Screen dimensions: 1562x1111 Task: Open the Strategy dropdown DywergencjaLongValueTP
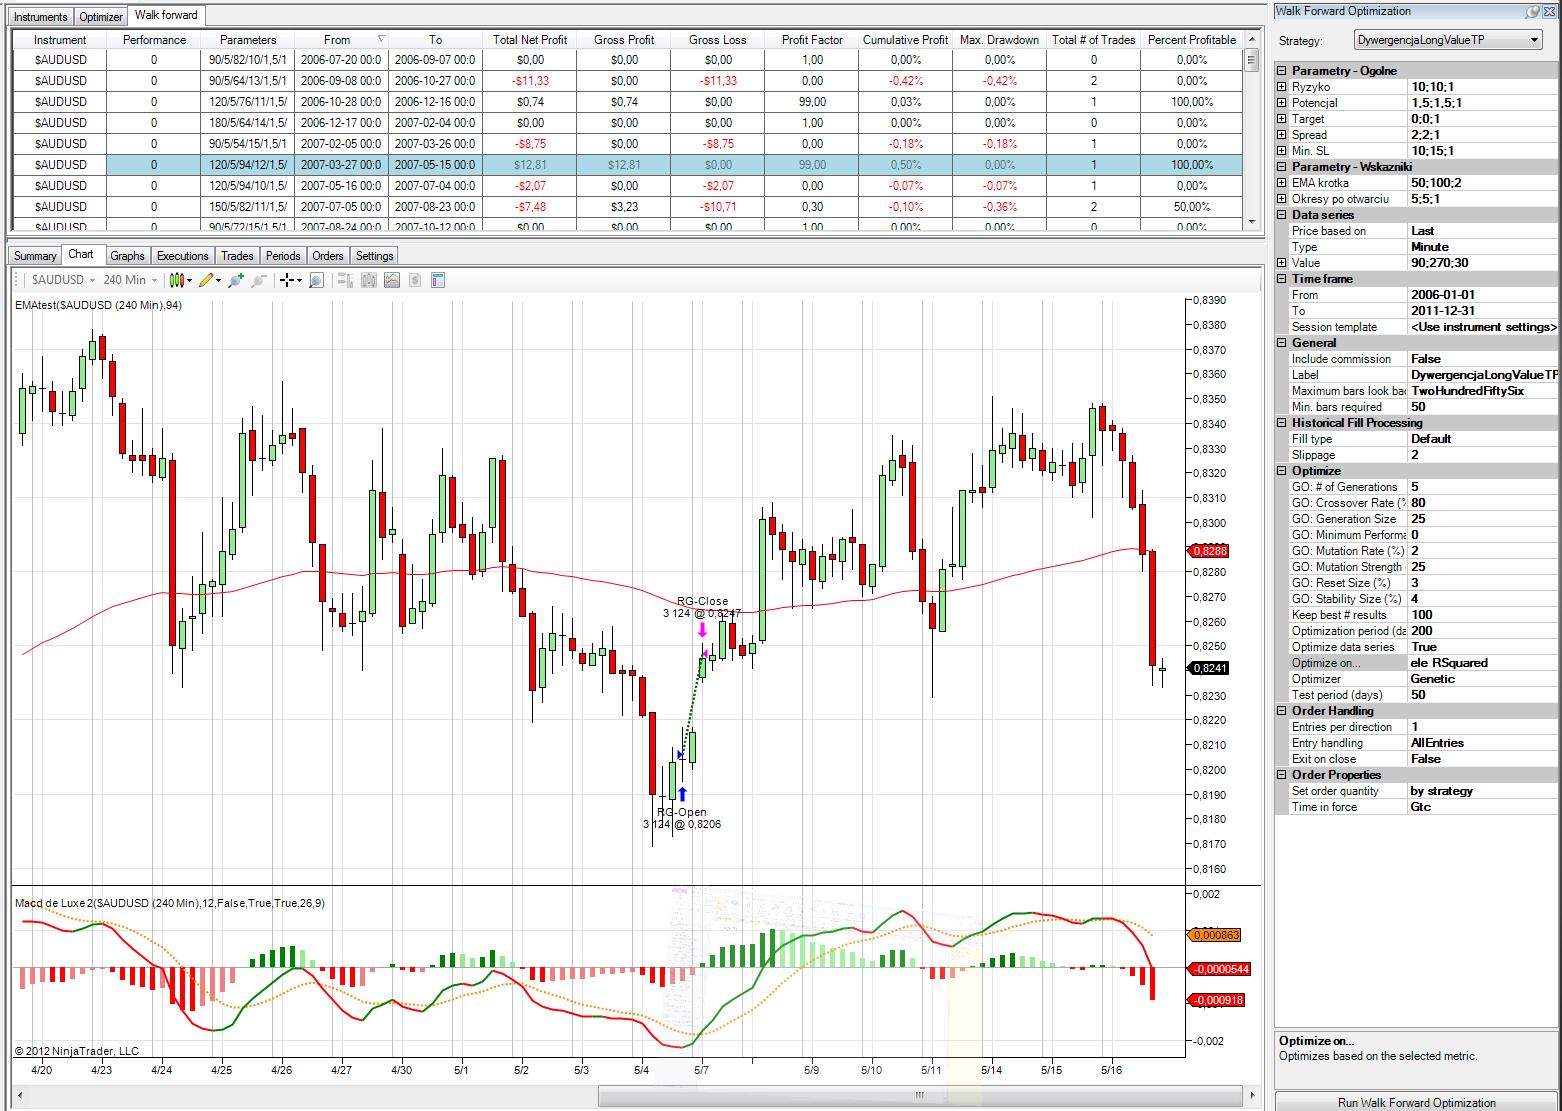click(x=1448, y=40)
